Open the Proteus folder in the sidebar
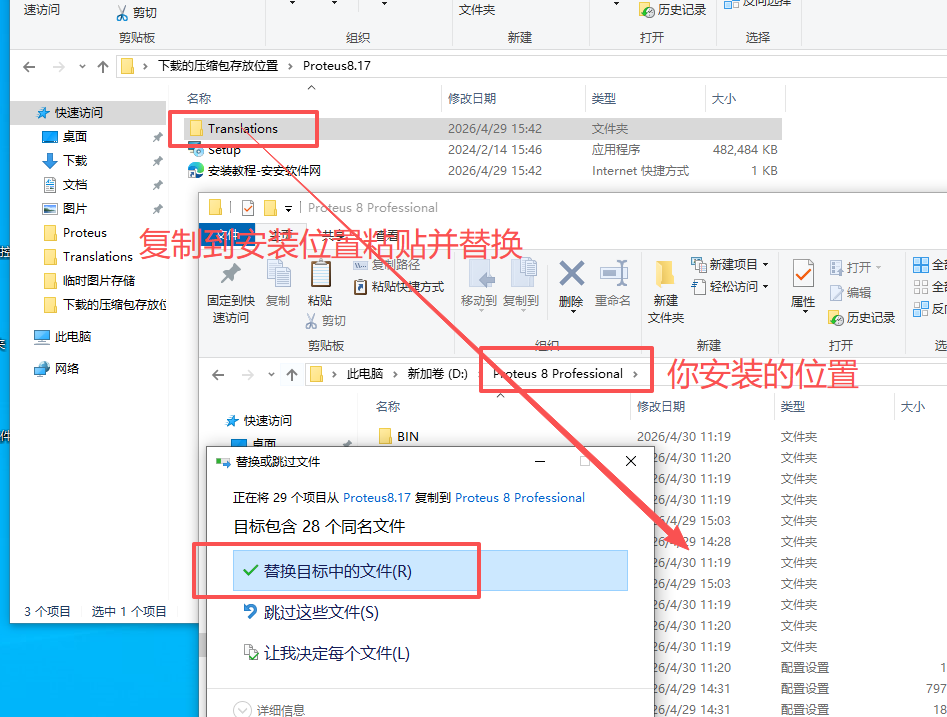 84,233
